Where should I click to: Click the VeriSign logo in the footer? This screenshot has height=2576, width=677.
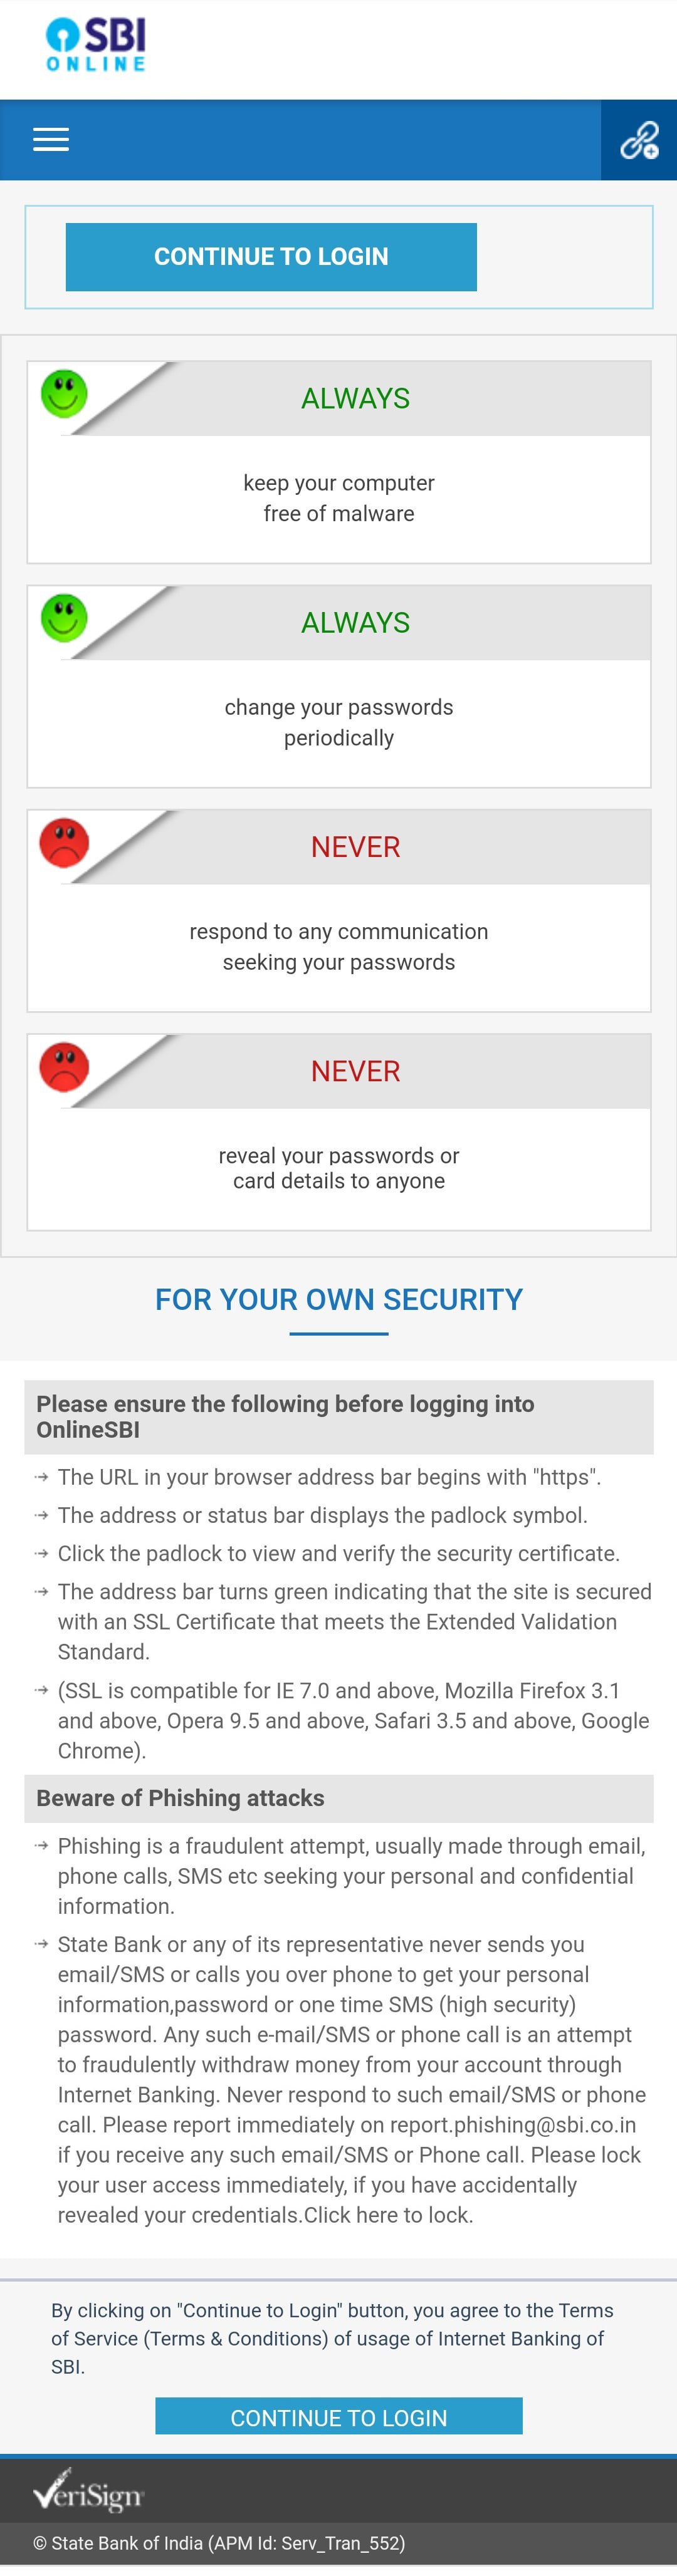point(88,2494)
